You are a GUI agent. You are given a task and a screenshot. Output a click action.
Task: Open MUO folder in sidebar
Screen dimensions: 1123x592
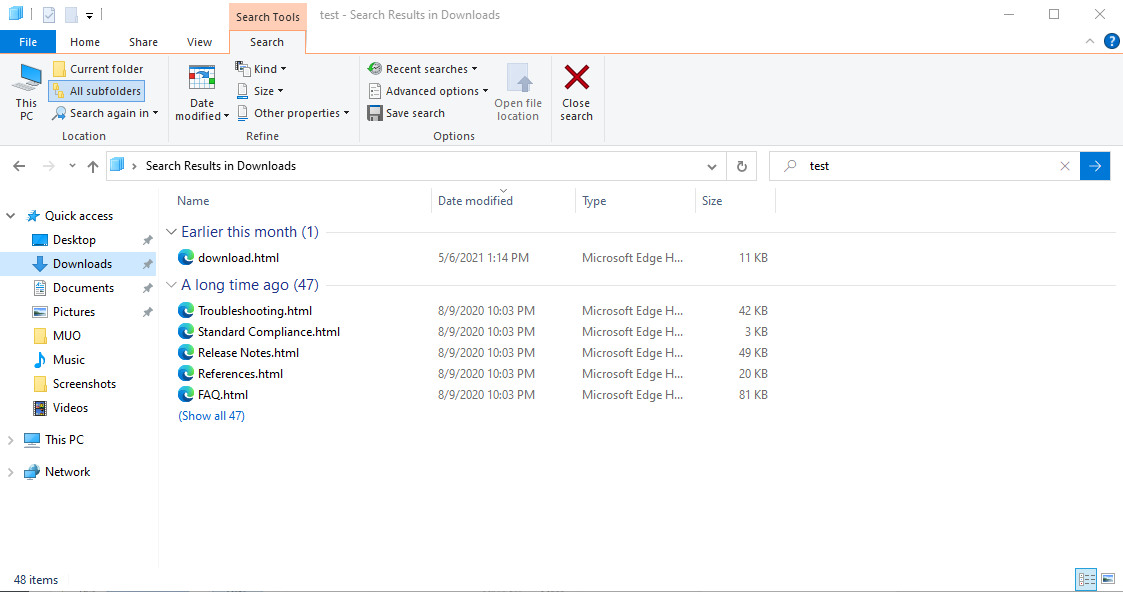67,336
